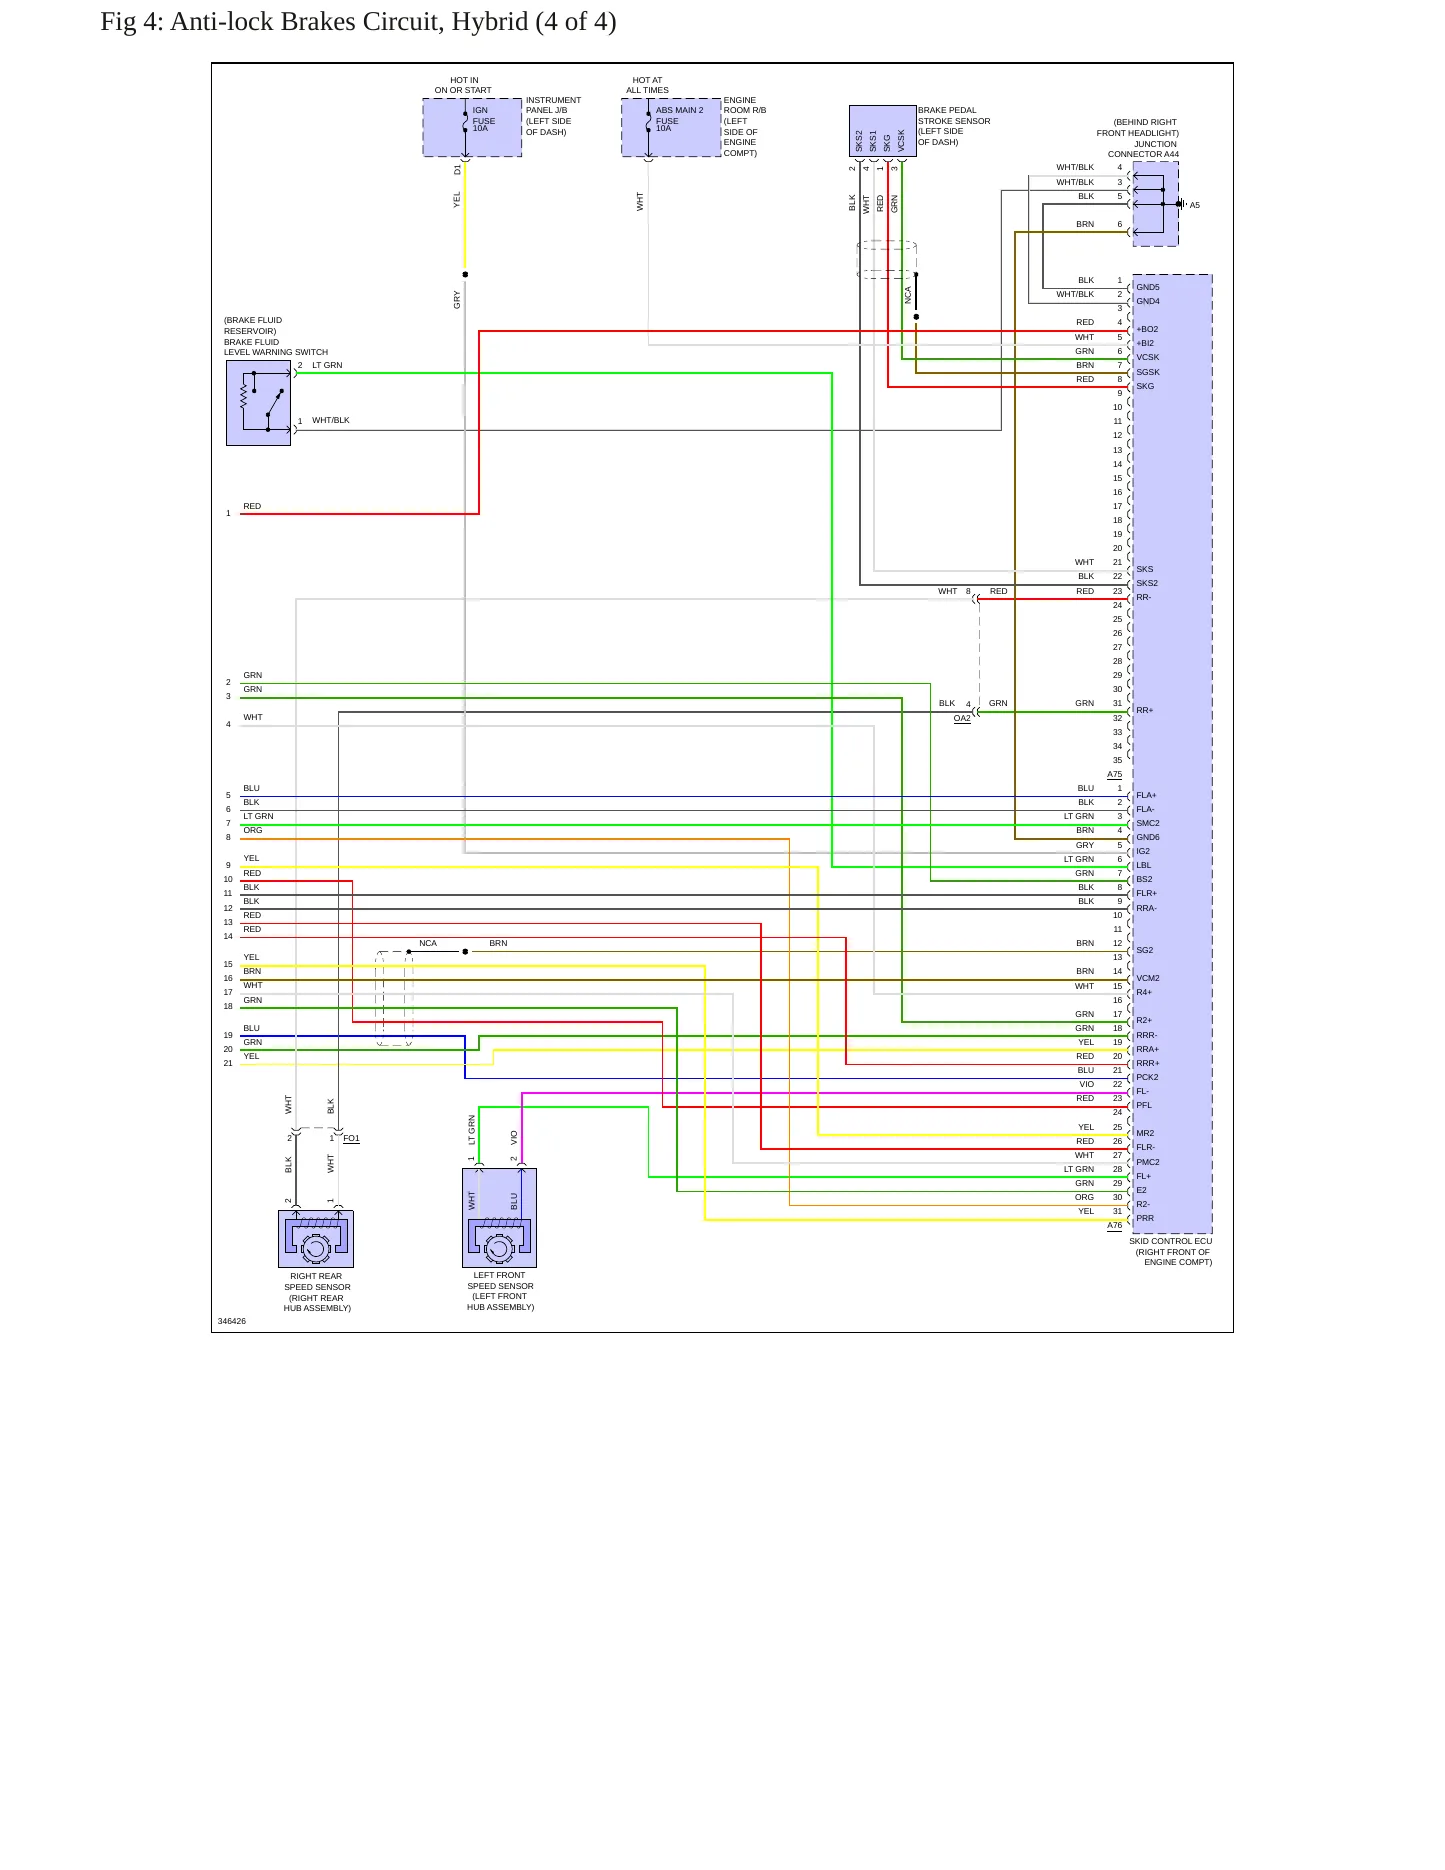Image resolution: width=1445 pixels, height=1870 pixels.
Task: Click the RRR- terminal label
Action: [x=1146, y=1035]
